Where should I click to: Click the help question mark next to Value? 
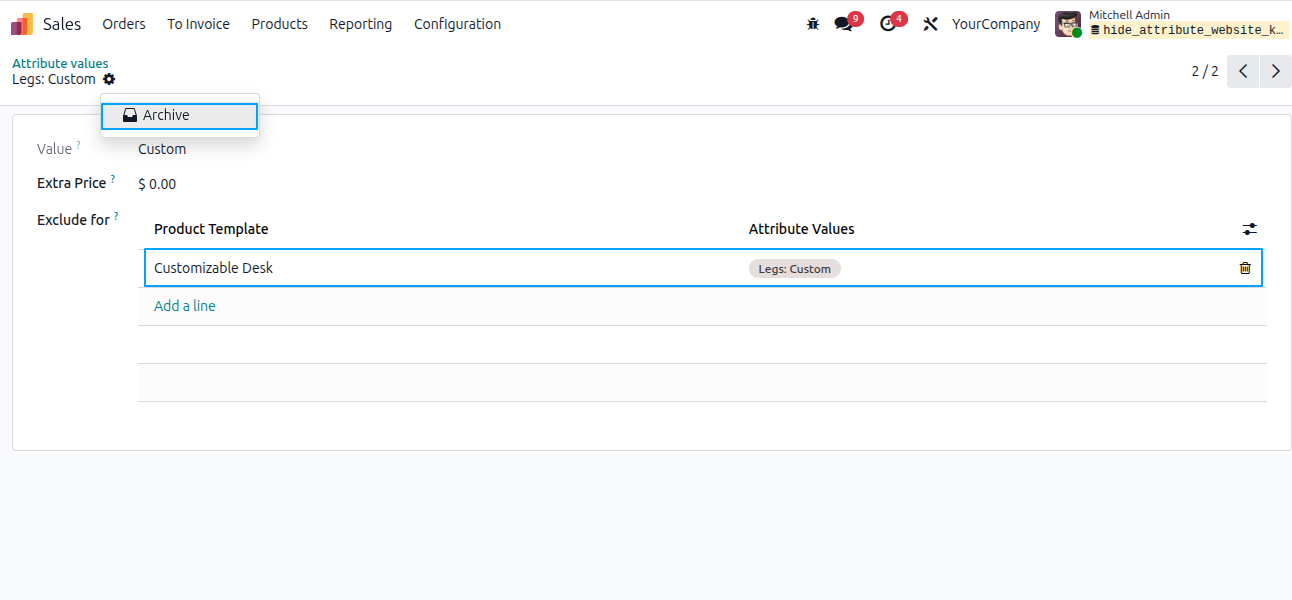78,145
